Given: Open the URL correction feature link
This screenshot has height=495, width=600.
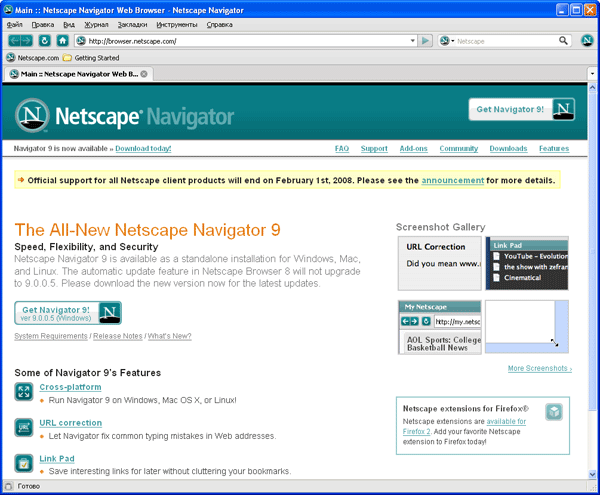Looking at the screenshot, I should pyautogui.click(x=71, y=423).
